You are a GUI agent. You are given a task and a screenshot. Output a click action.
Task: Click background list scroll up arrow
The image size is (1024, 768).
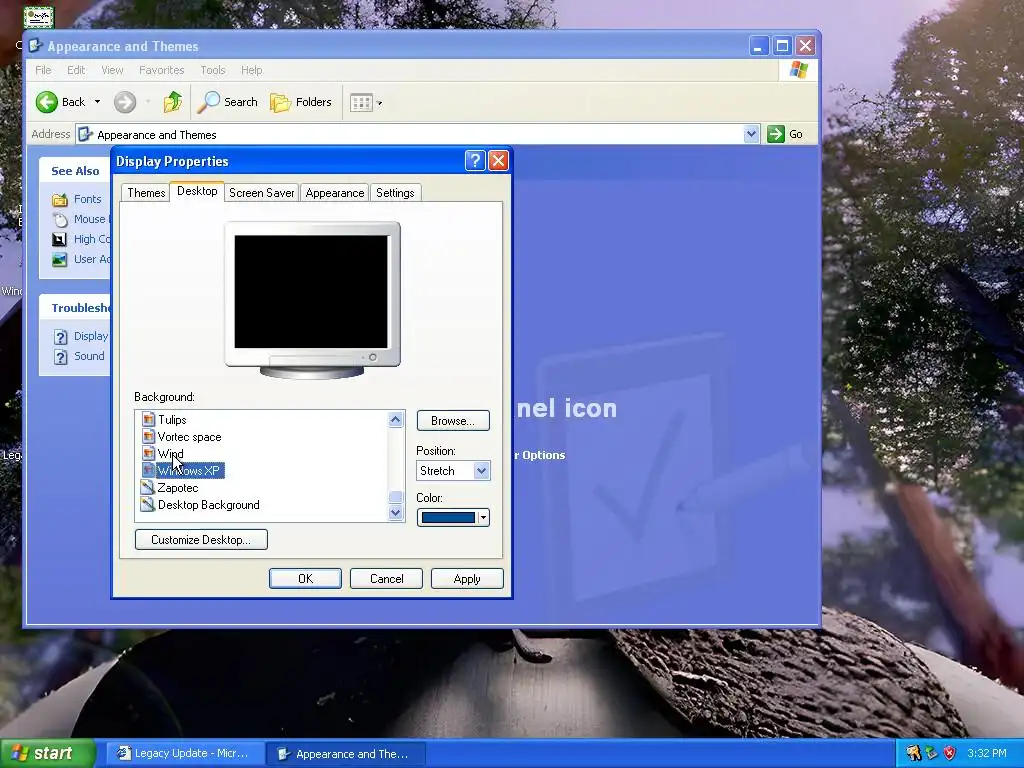click(x=396, y=420)
